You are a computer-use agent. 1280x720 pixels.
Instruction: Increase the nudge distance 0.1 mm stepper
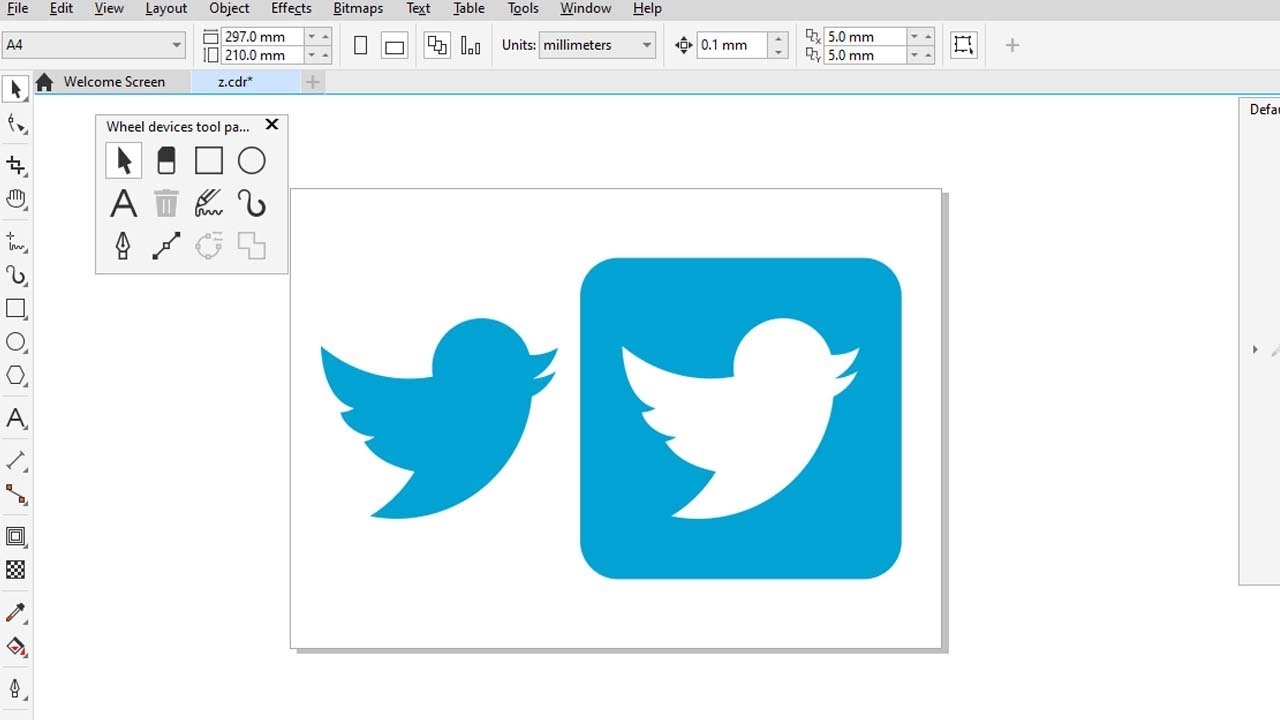(x=780, y=39)
